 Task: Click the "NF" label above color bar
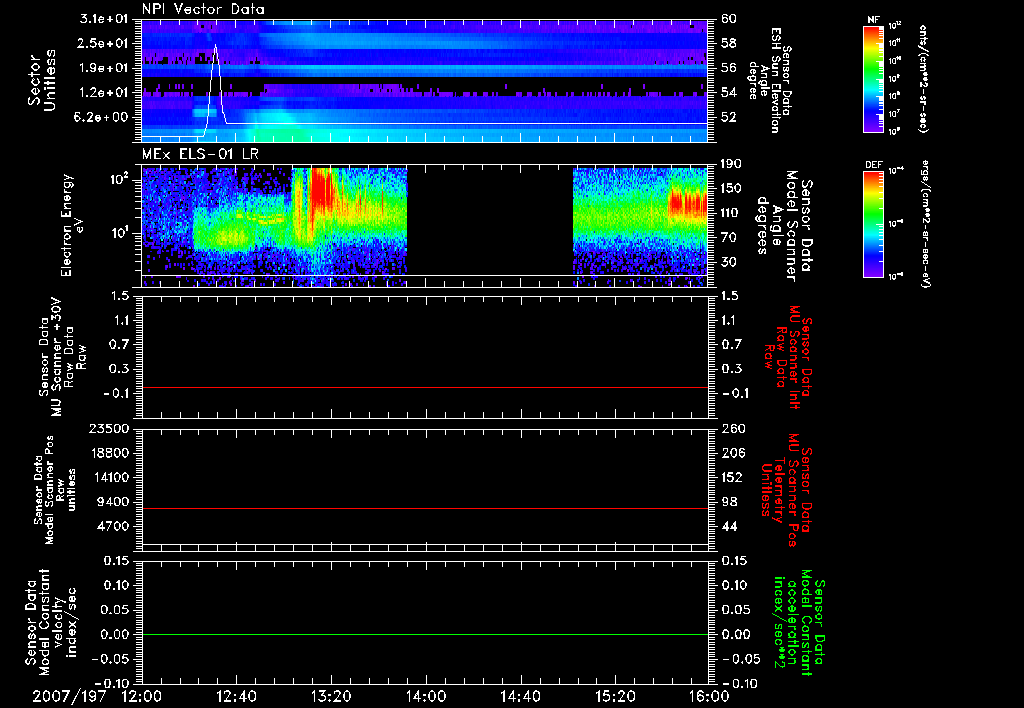click(x=874, y=20)
